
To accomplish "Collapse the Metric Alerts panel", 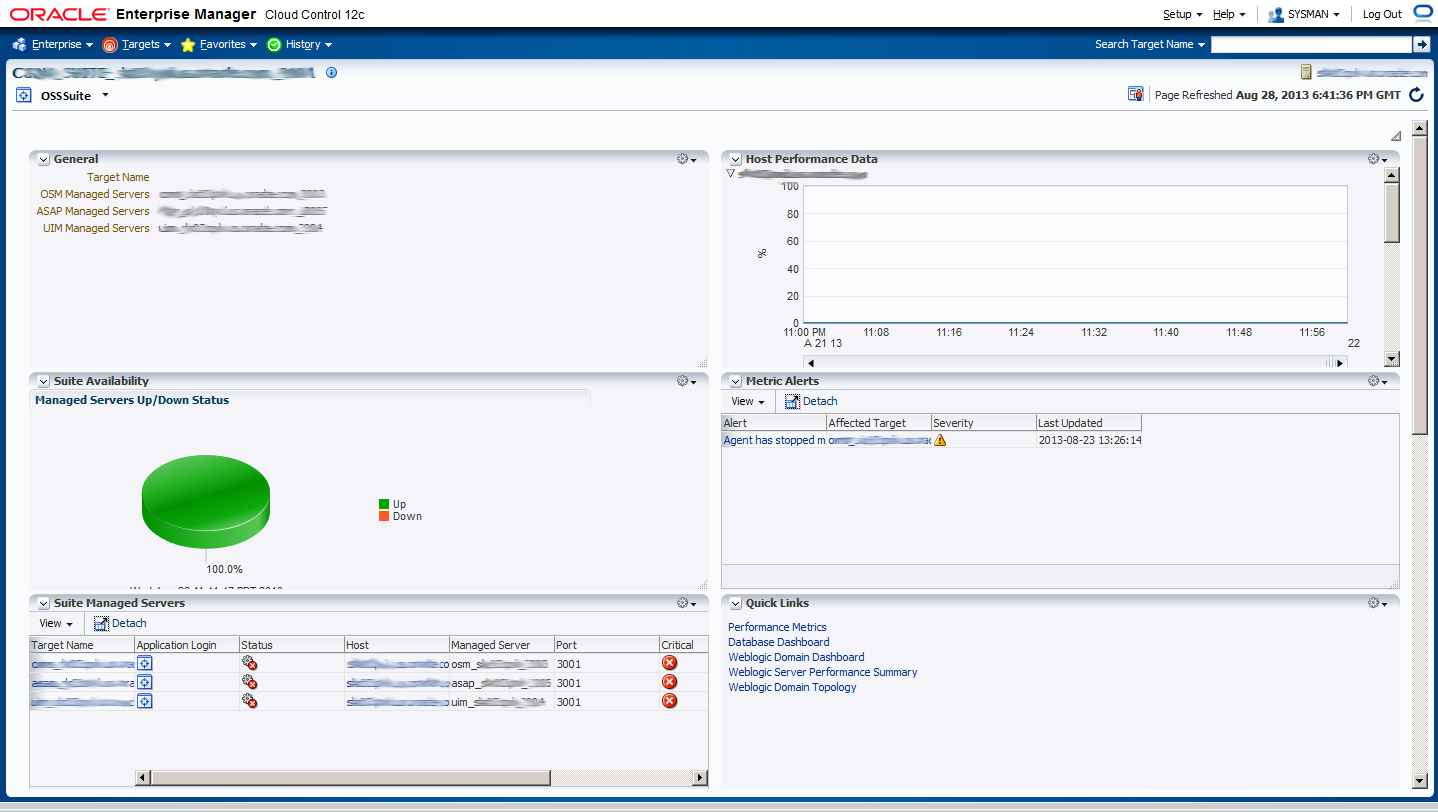I will point(735,381).
